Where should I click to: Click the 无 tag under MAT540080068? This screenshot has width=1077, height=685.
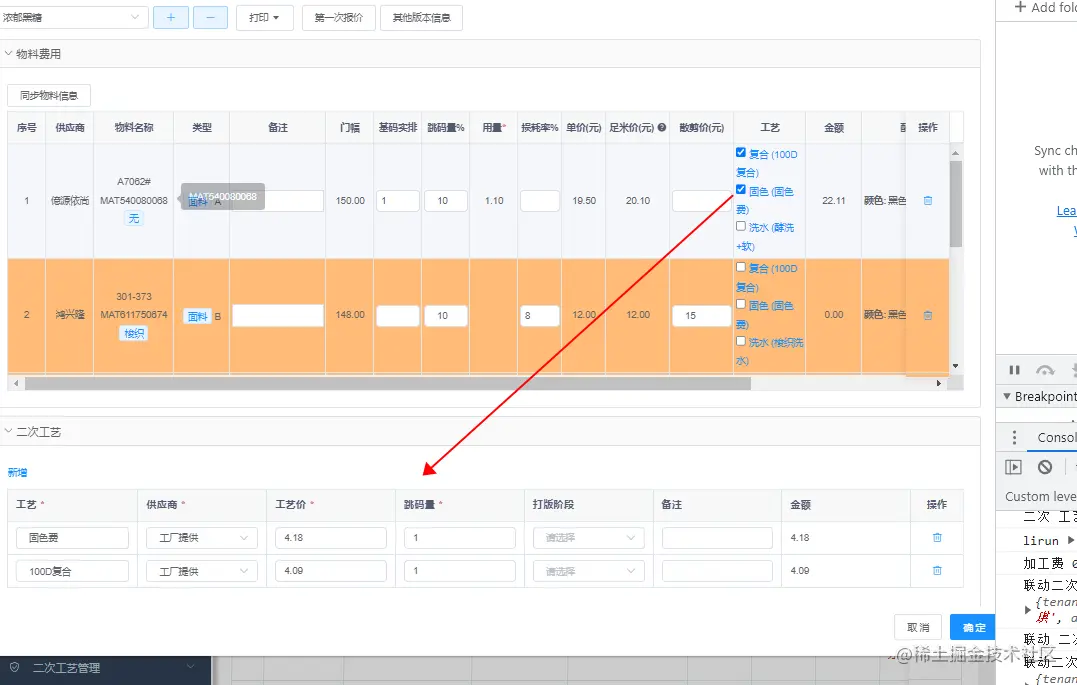(x=134, y=218)
